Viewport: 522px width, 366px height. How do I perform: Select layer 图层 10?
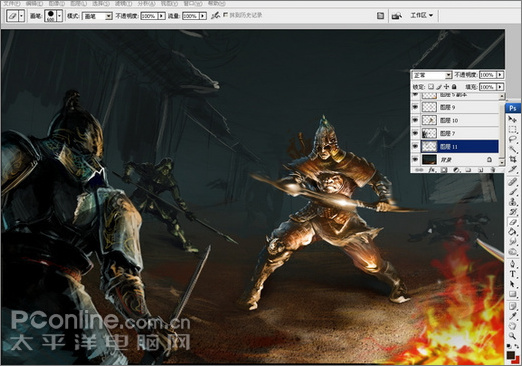pos(459,120)
